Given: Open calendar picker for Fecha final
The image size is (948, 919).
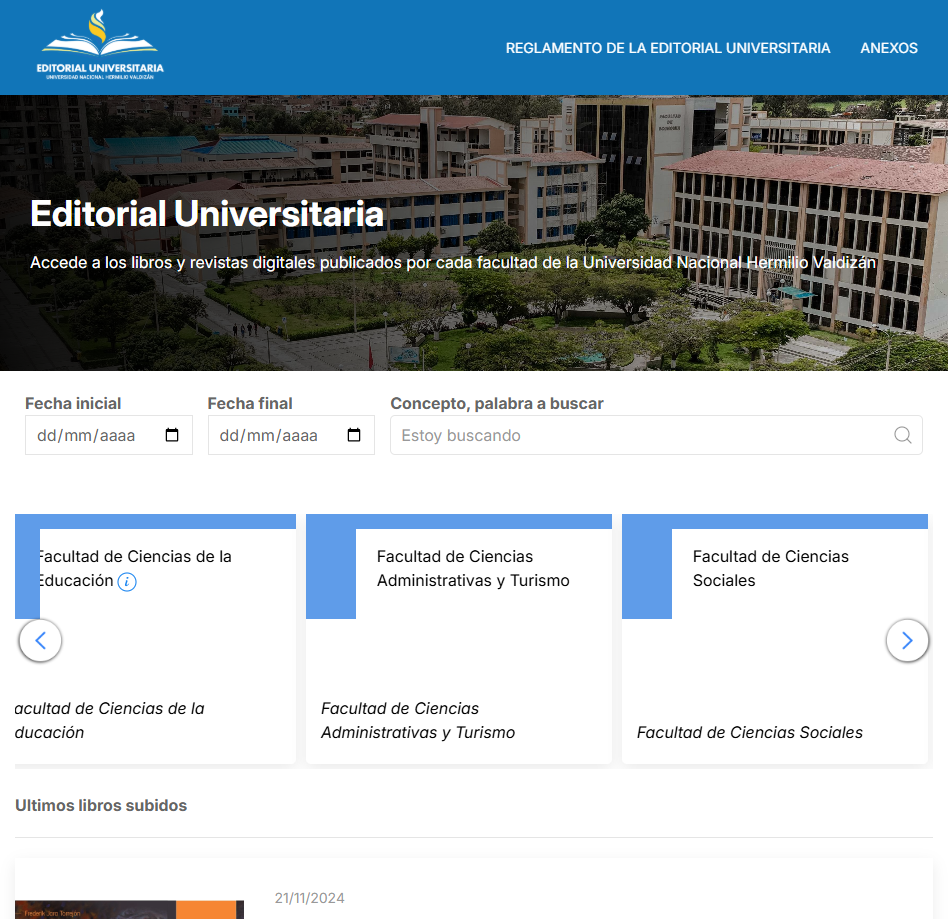Looking at the screenshot, I should click(354, 436).
